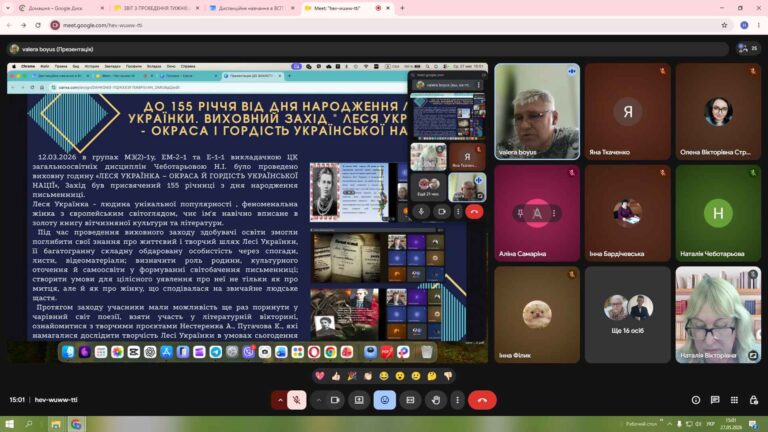
Task: Open the 'Ще 16 осіб' tile
Action: click(628, 314)
